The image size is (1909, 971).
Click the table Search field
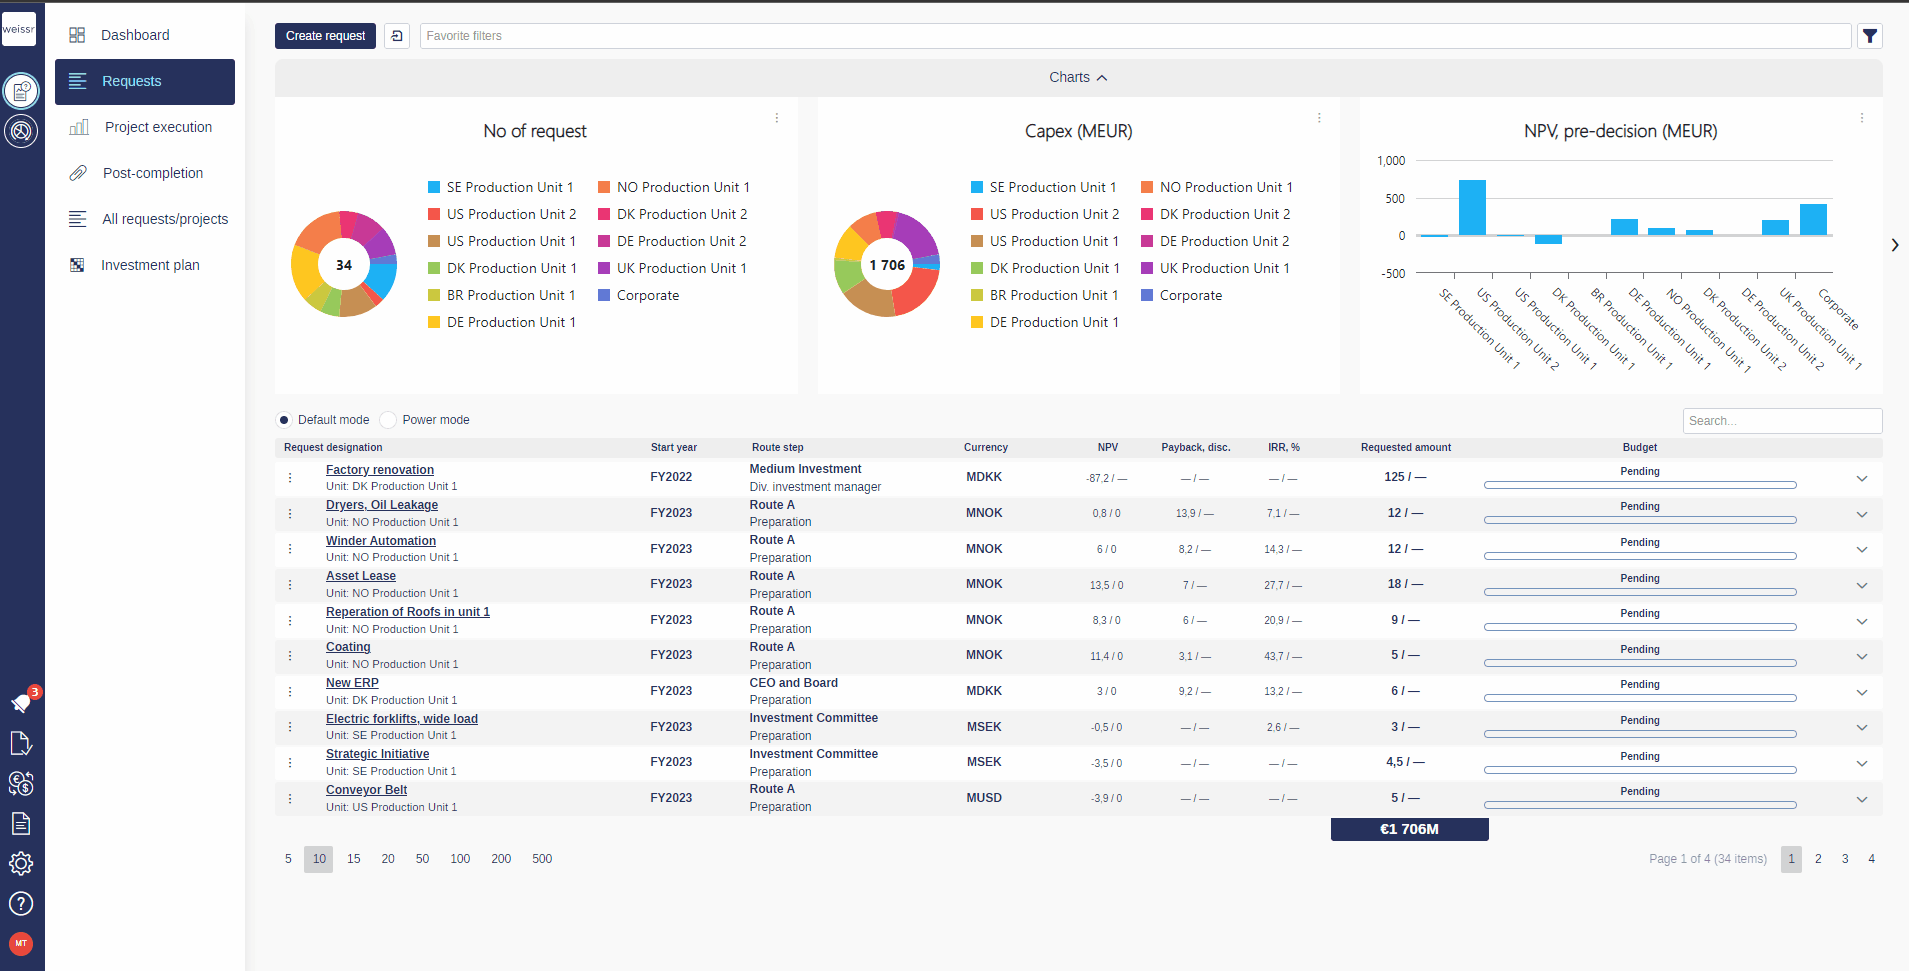1782,421
